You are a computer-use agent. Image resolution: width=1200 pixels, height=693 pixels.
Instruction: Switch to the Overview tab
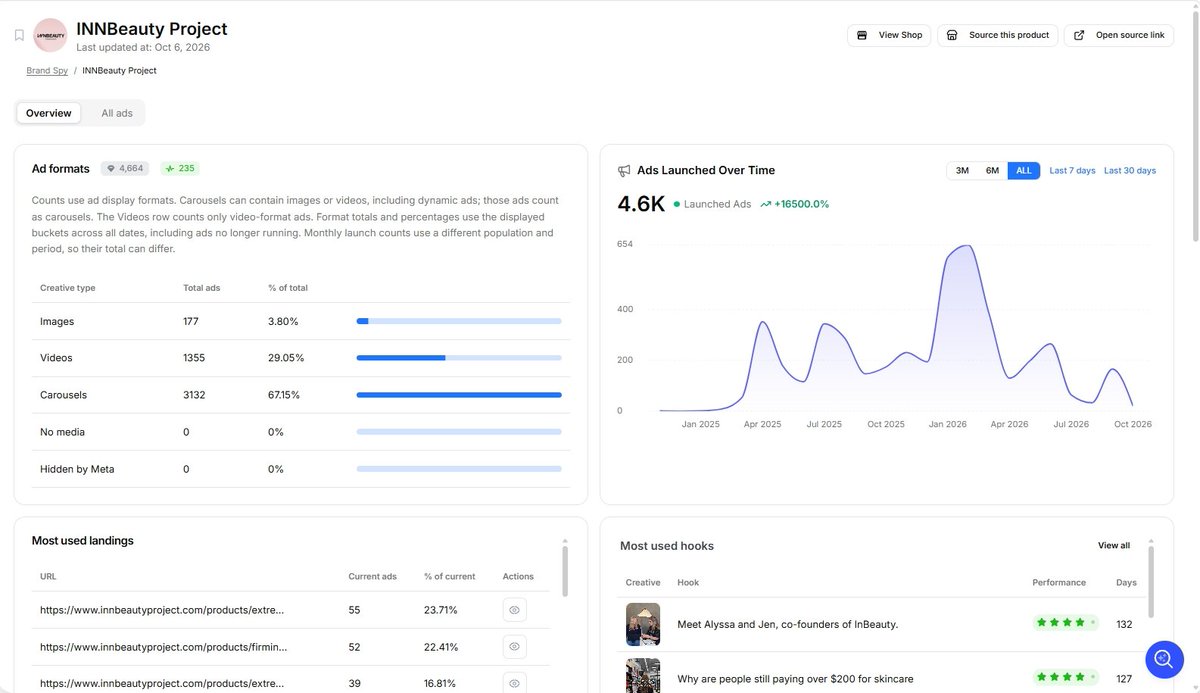coord(49,113)
